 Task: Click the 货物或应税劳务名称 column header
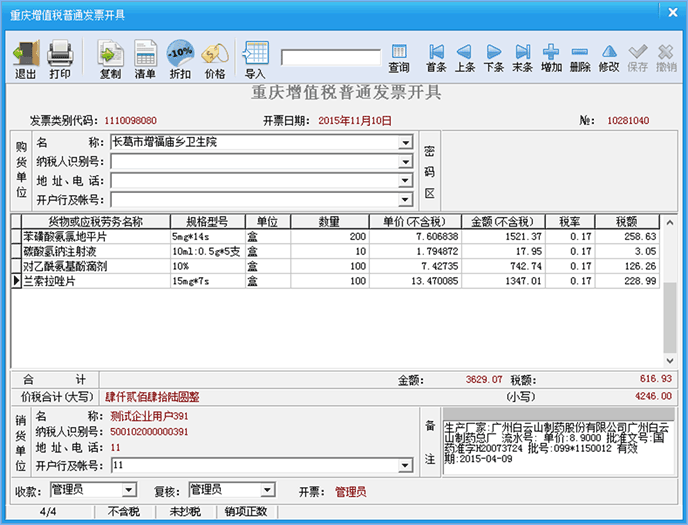click(x=96, y=221)
